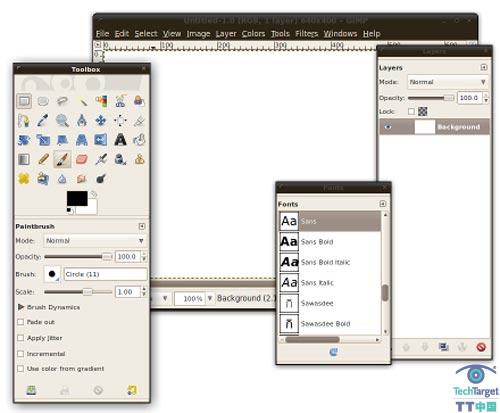Select the Crop tool
The width and height of the screenshot is (500, 413).
tap(139, 121)
